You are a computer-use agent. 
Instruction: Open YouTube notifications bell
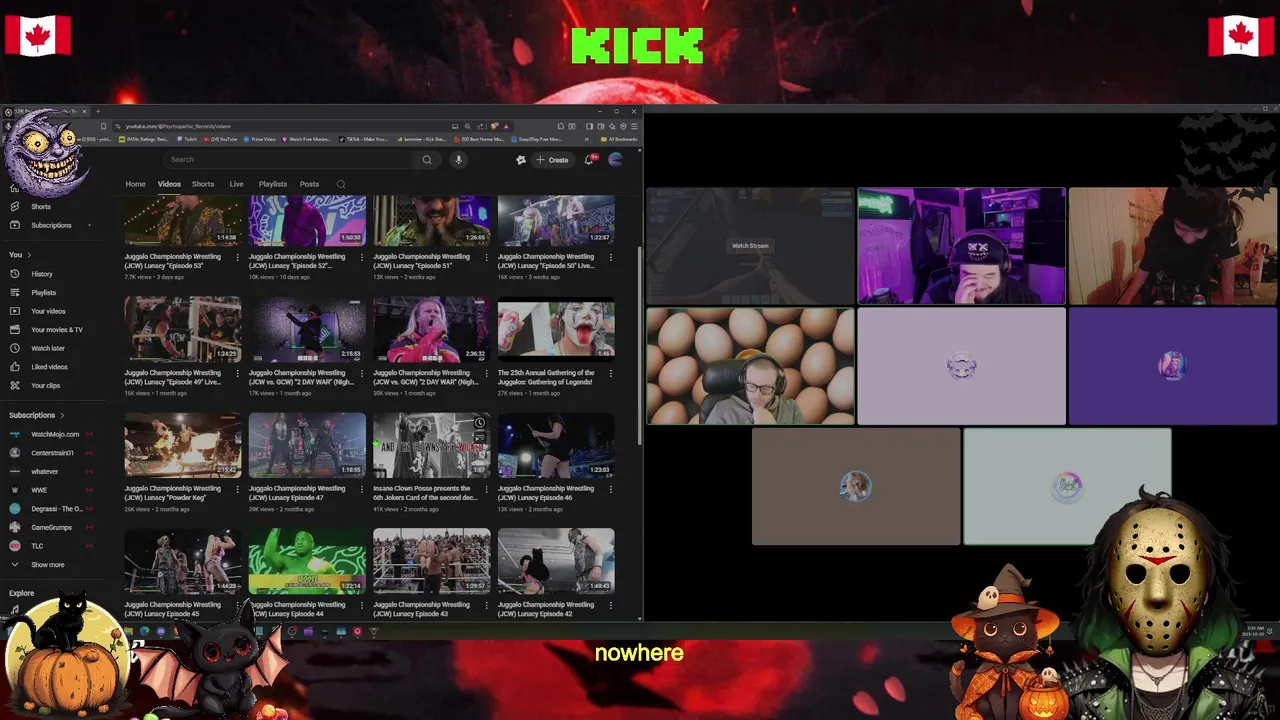[590, 159]
